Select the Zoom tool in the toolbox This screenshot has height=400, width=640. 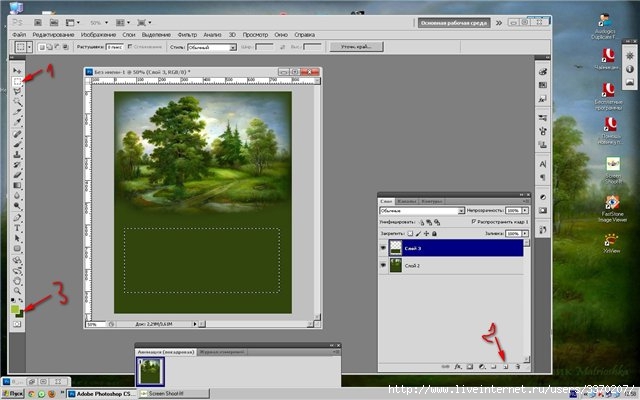point(17,291)
